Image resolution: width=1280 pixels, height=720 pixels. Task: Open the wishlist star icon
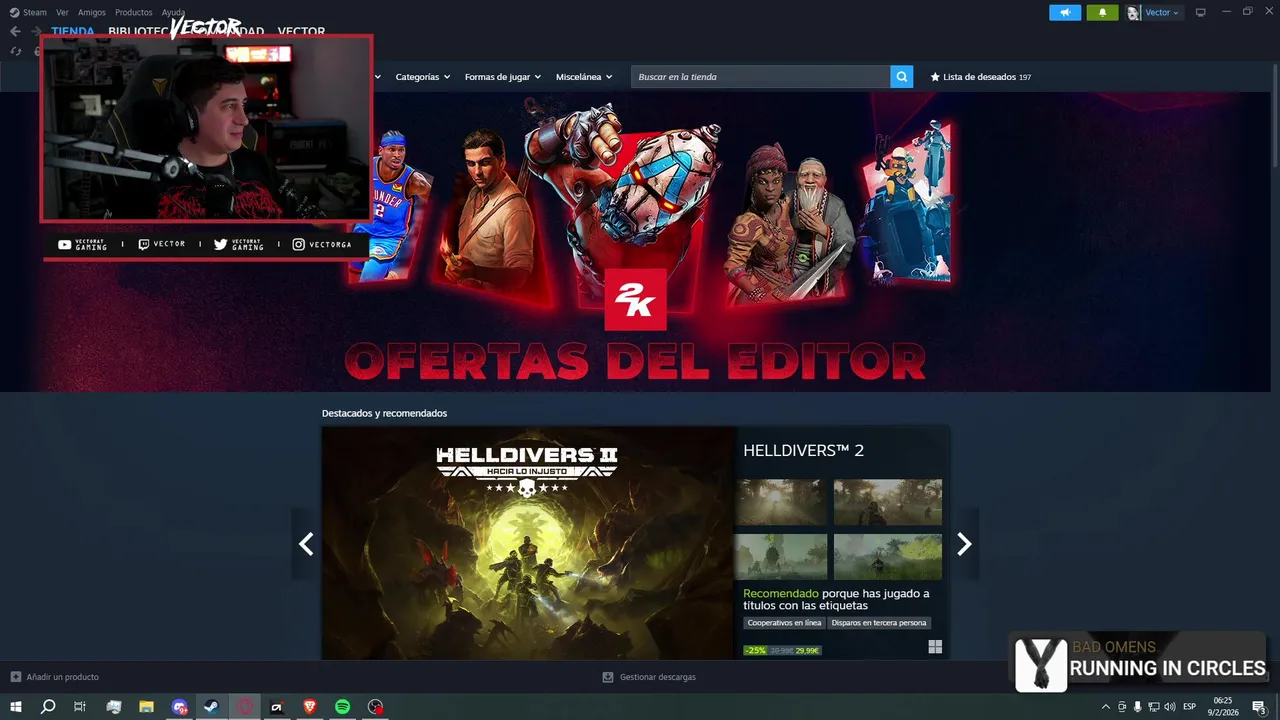935,77
